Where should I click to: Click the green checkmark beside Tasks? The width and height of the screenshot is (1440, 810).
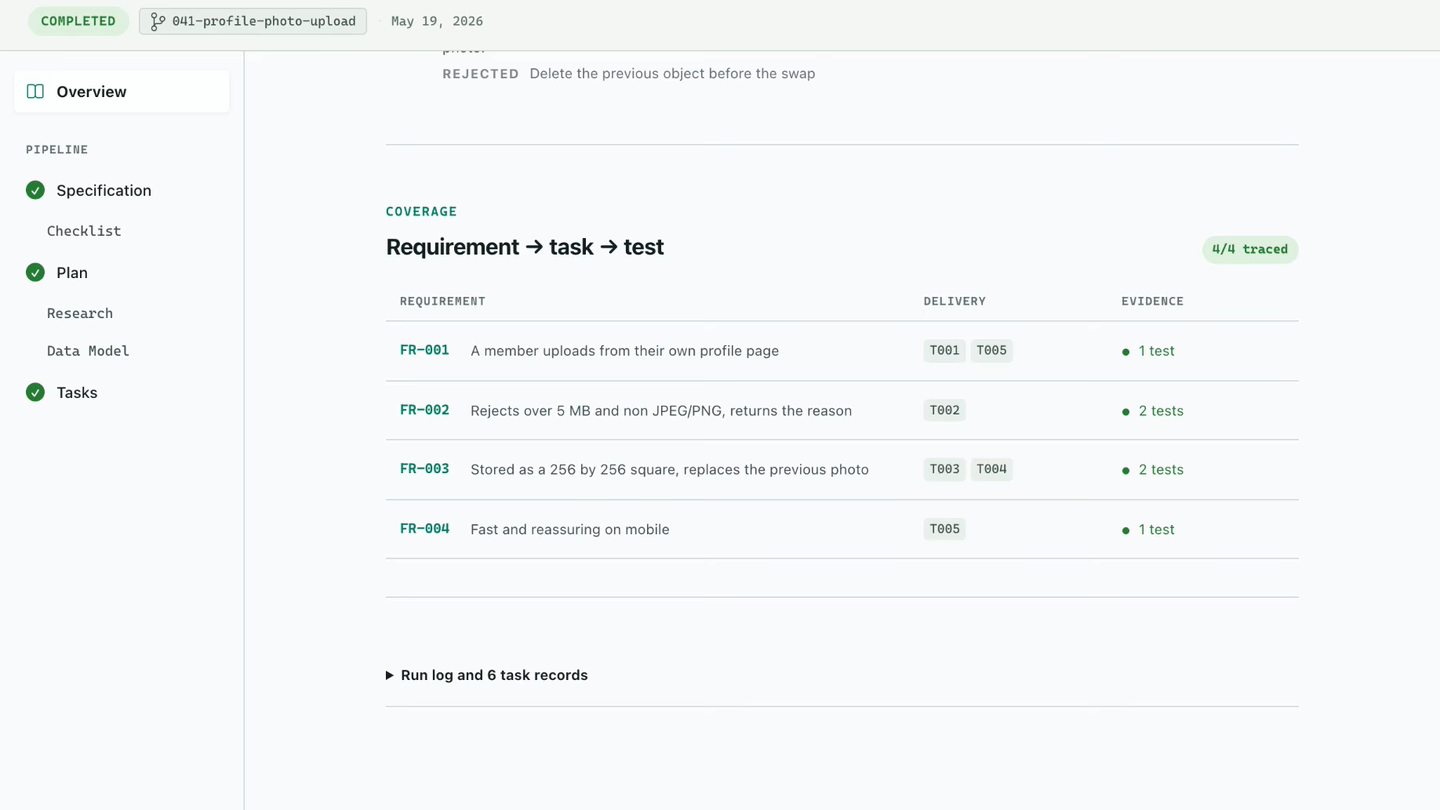35,392
